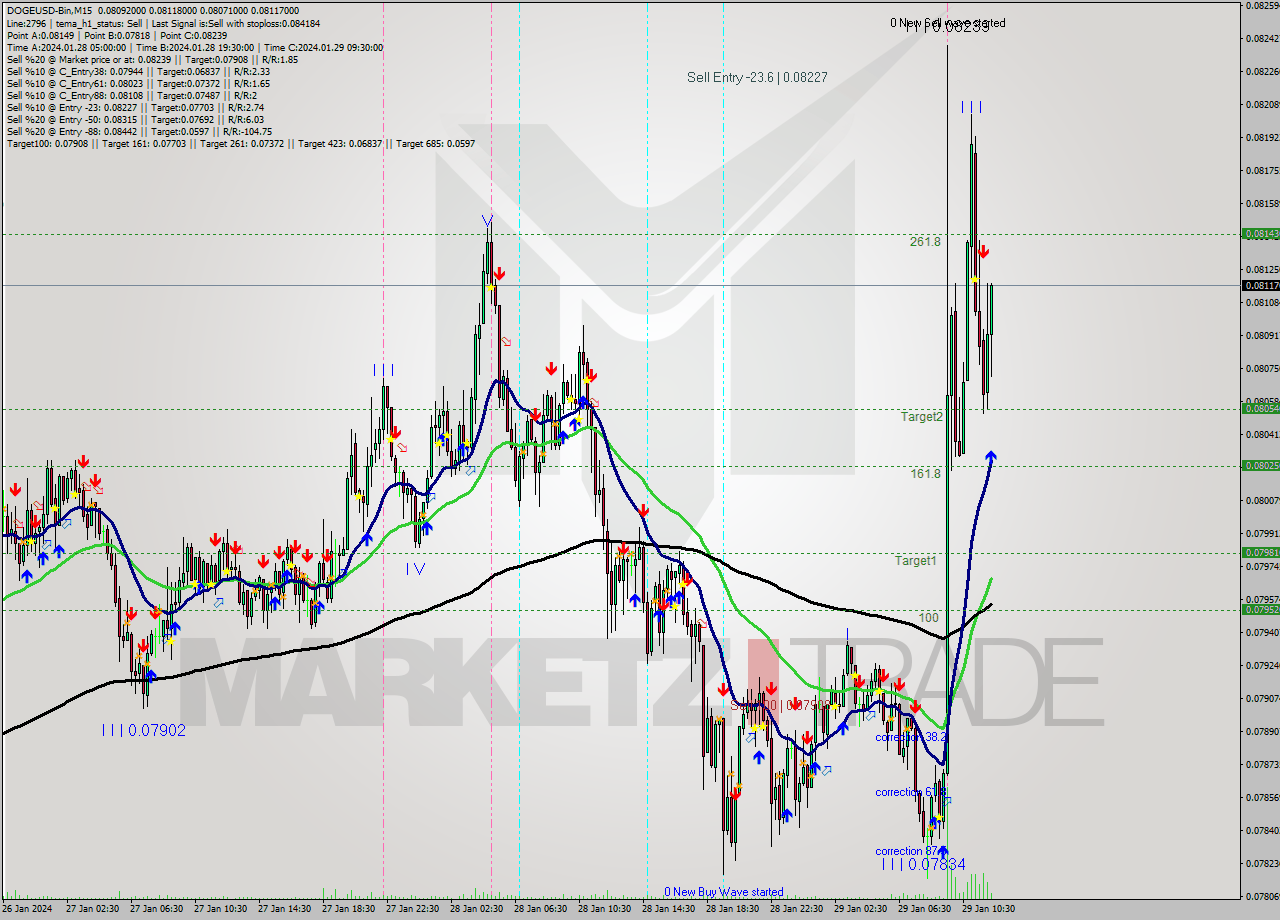Click the green 0.07952 price level tag

(1260, 609)
